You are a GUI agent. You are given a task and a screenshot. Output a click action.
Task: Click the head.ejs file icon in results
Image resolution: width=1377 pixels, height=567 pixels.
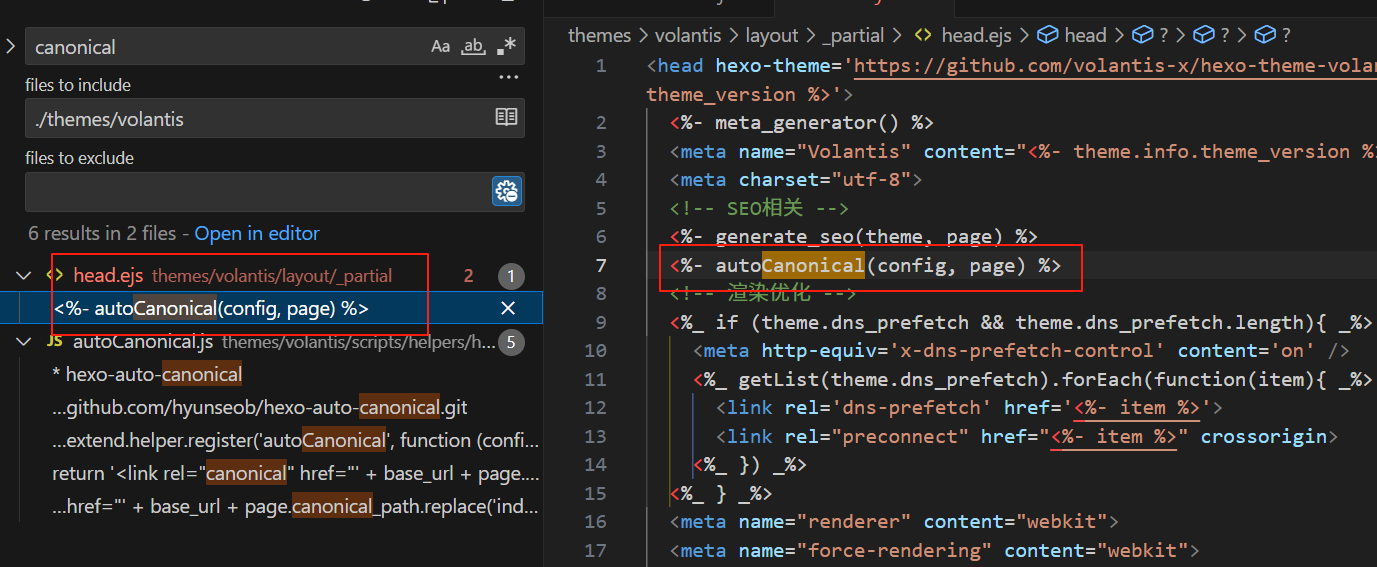click(x=56, y=275)
